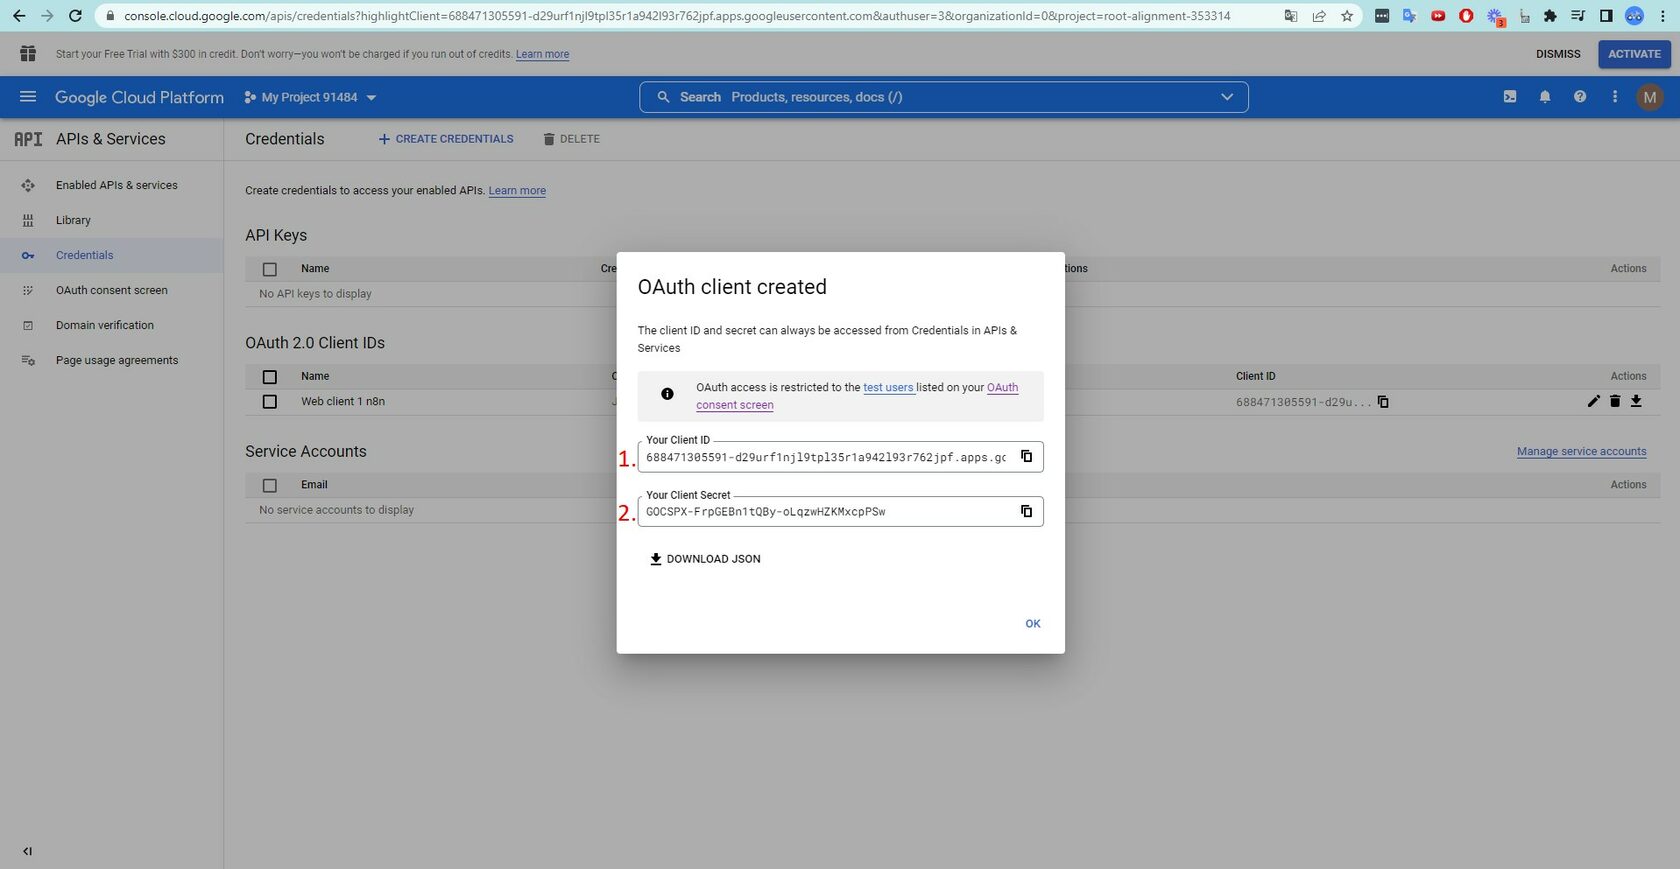Check the Web client 1 n8n row
This screenshot has height=869, width=1680.
tap(269, 402)
